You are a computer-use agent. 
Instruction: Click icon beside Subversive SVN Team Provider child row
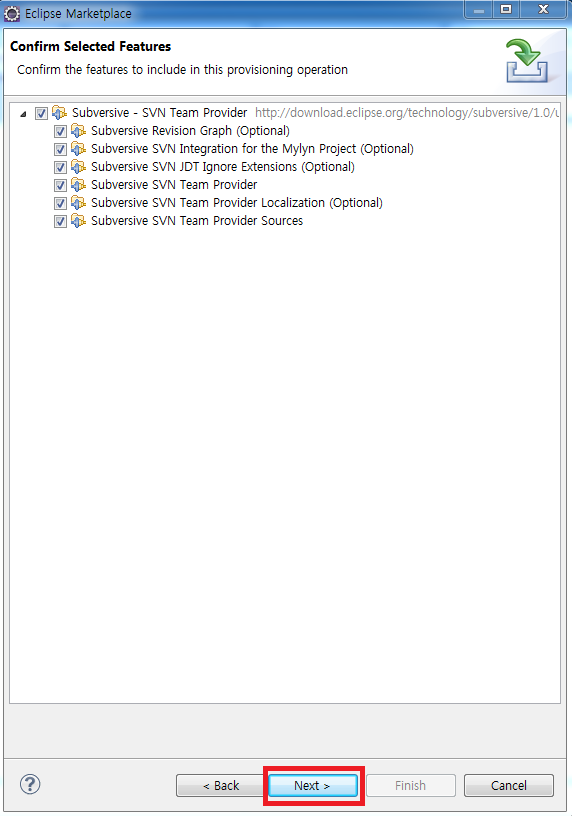pyautogui.click(x=78, y=185)
